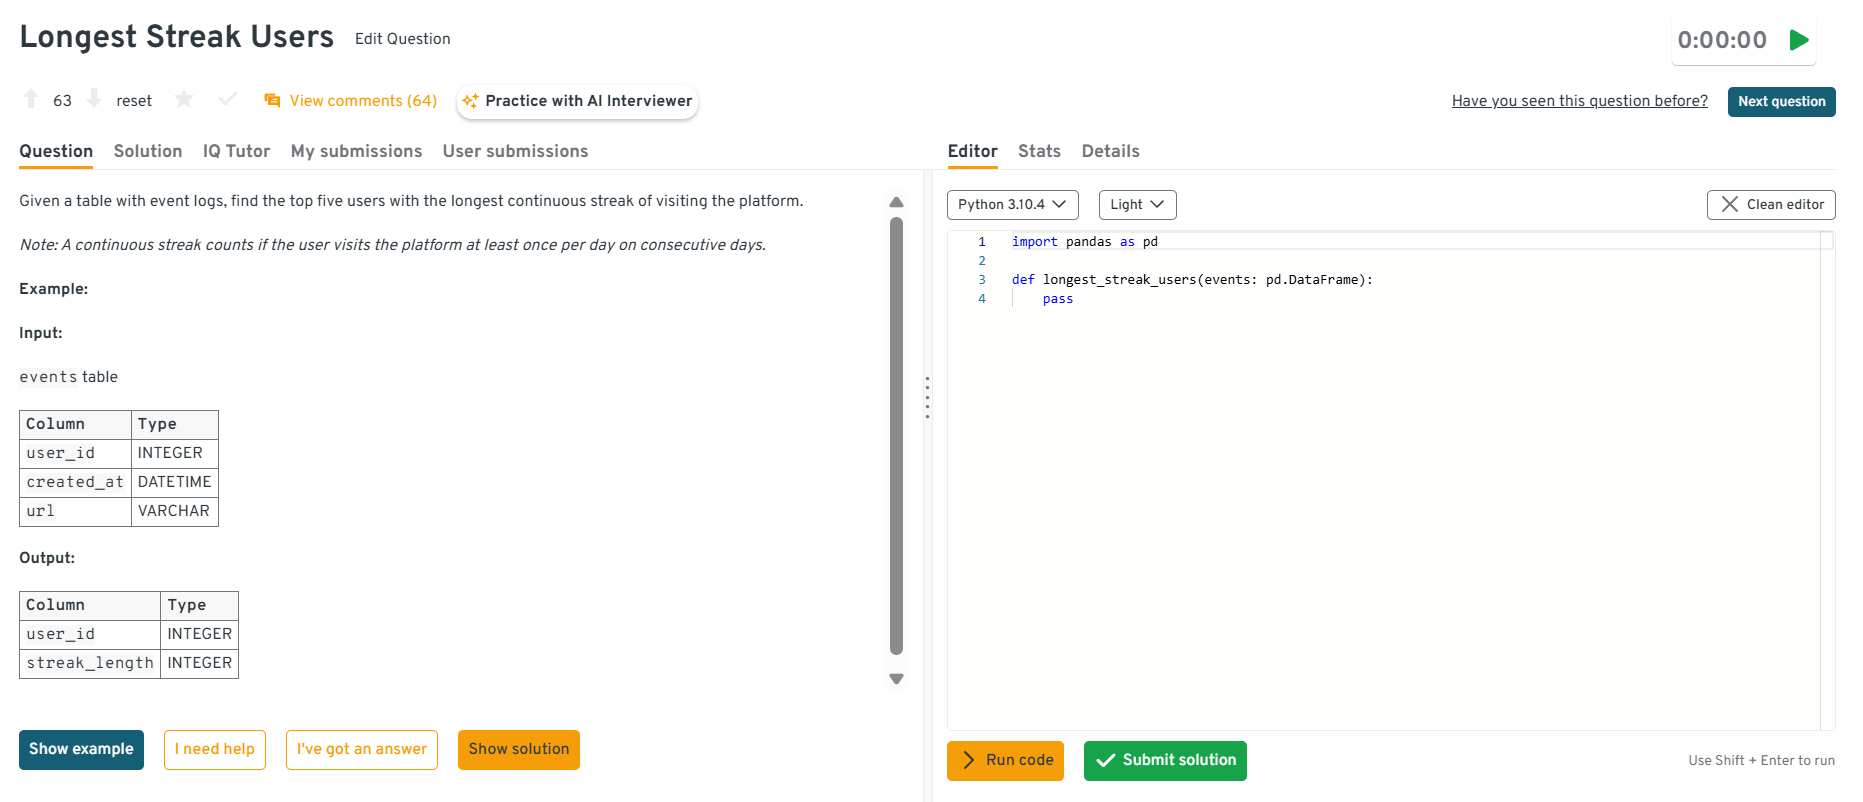Open the Stats tab
1863x802 pixels.
tap(1039, 151)
